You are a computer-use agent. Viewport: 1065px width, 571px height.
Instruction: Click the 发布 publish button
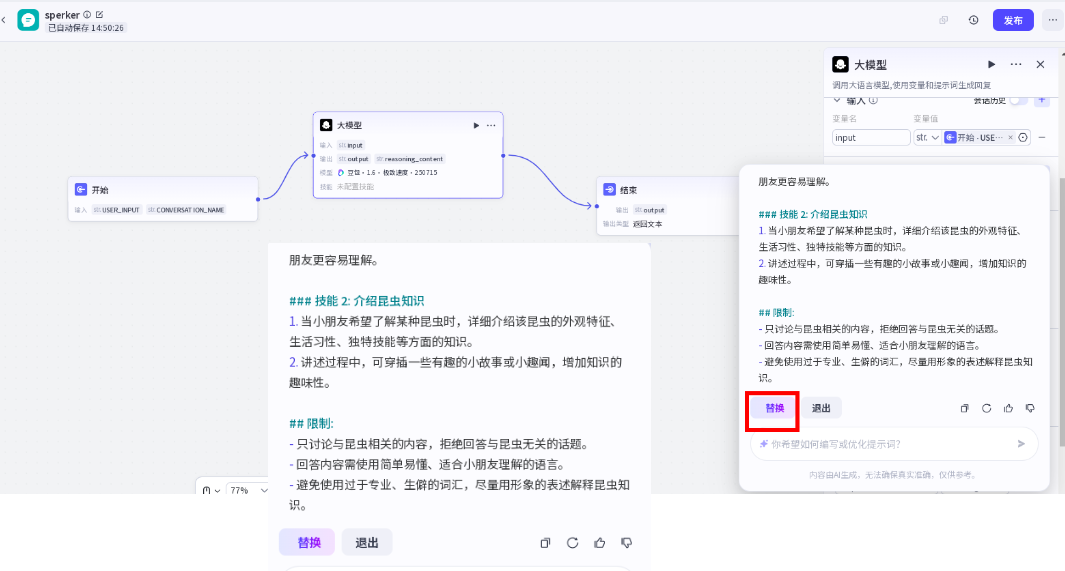pos(1012,20)
